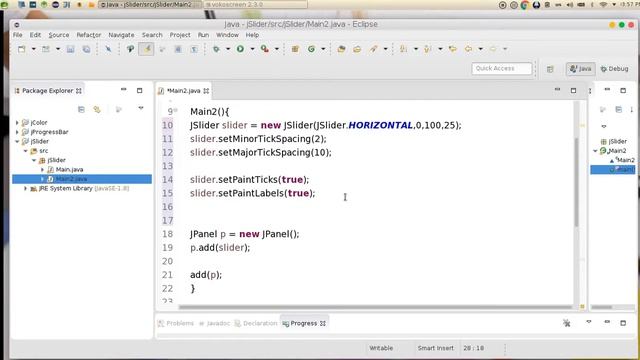Open the New file dropdown arrow

(x=33, y=49)
